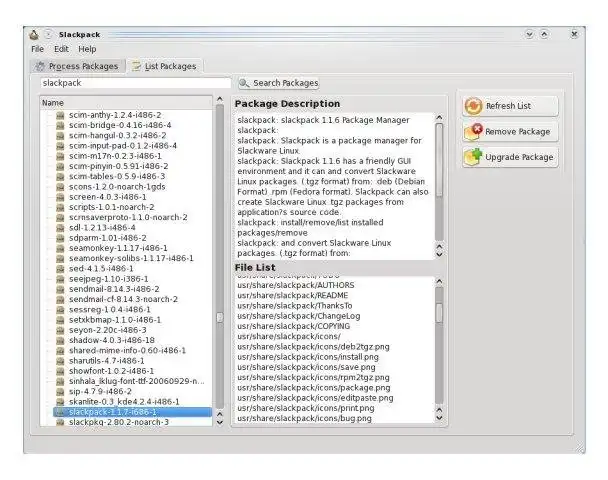The image size is (608, 480).
Task: Click file usr/share/slackpack/icons/deb2tgz.png
Action: [313, 347]
